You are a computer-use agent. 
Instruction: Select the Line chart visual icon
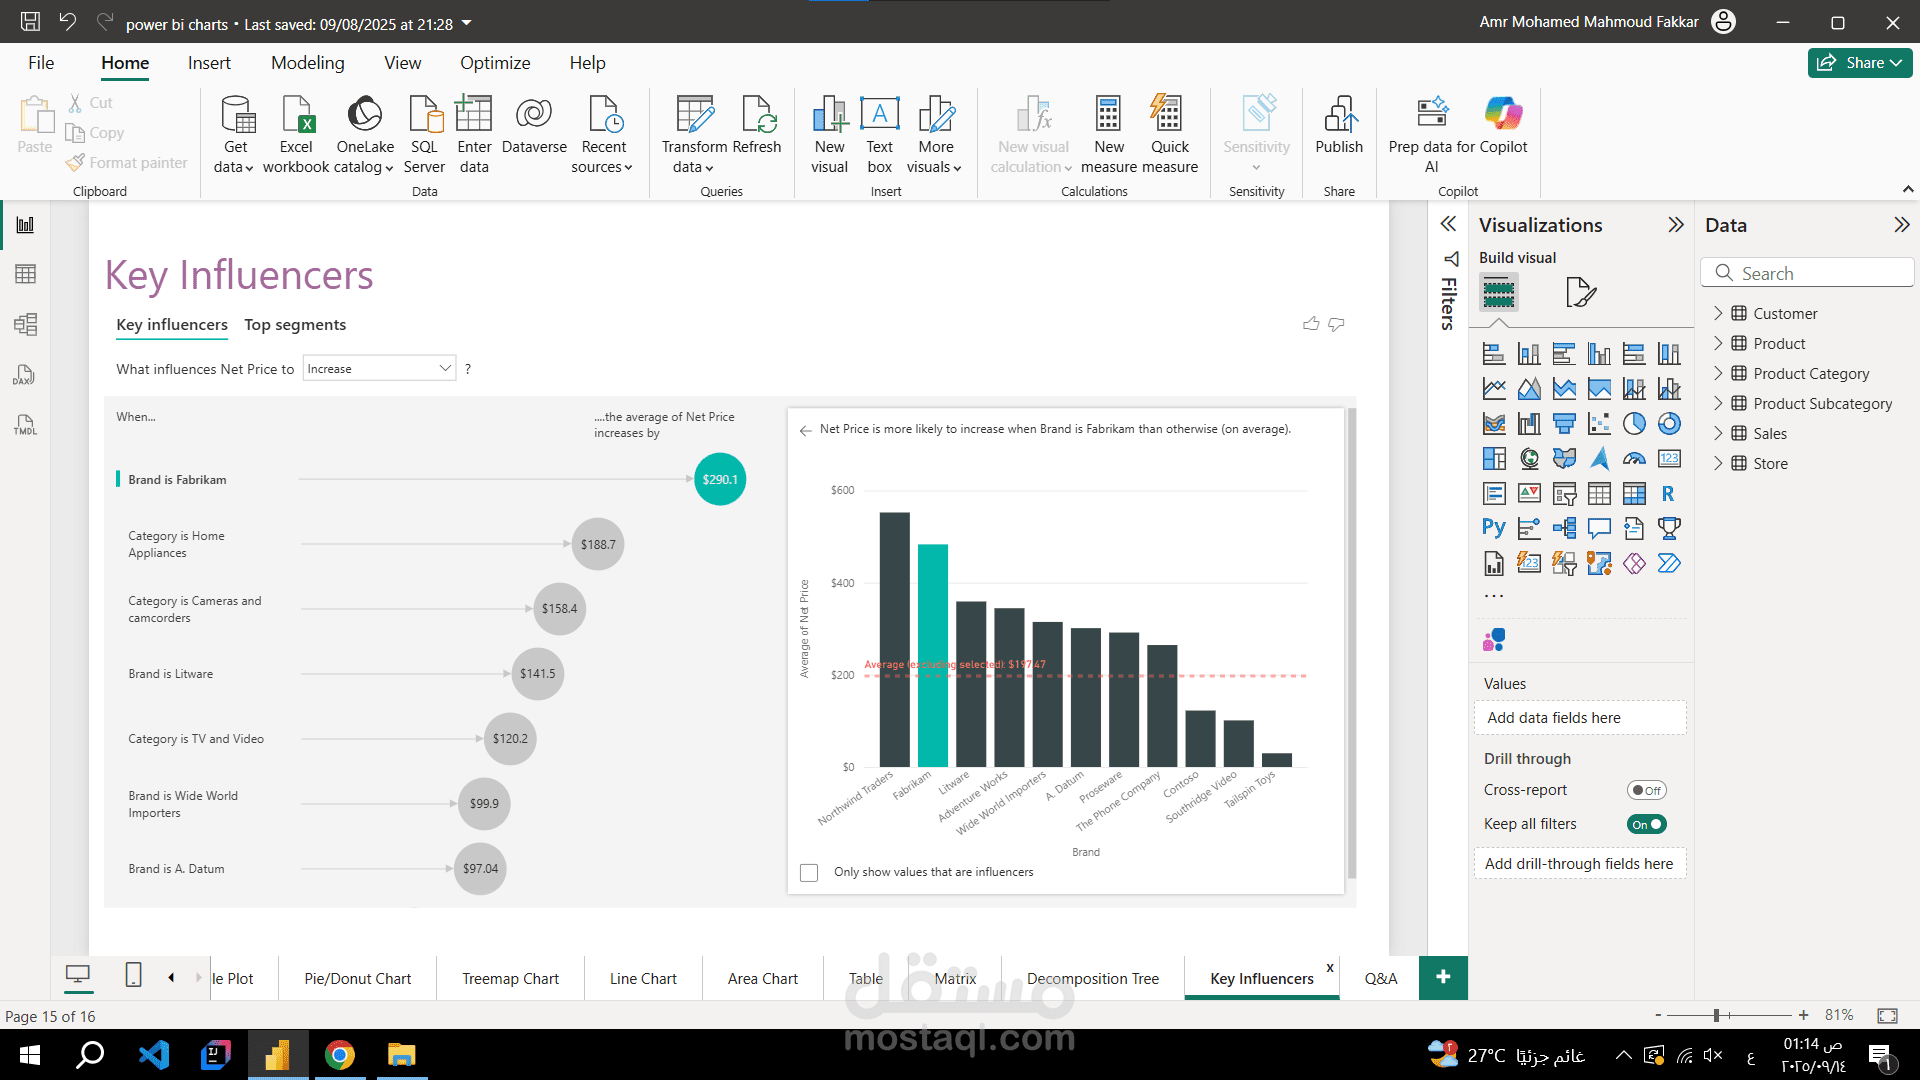(1494, 389)
